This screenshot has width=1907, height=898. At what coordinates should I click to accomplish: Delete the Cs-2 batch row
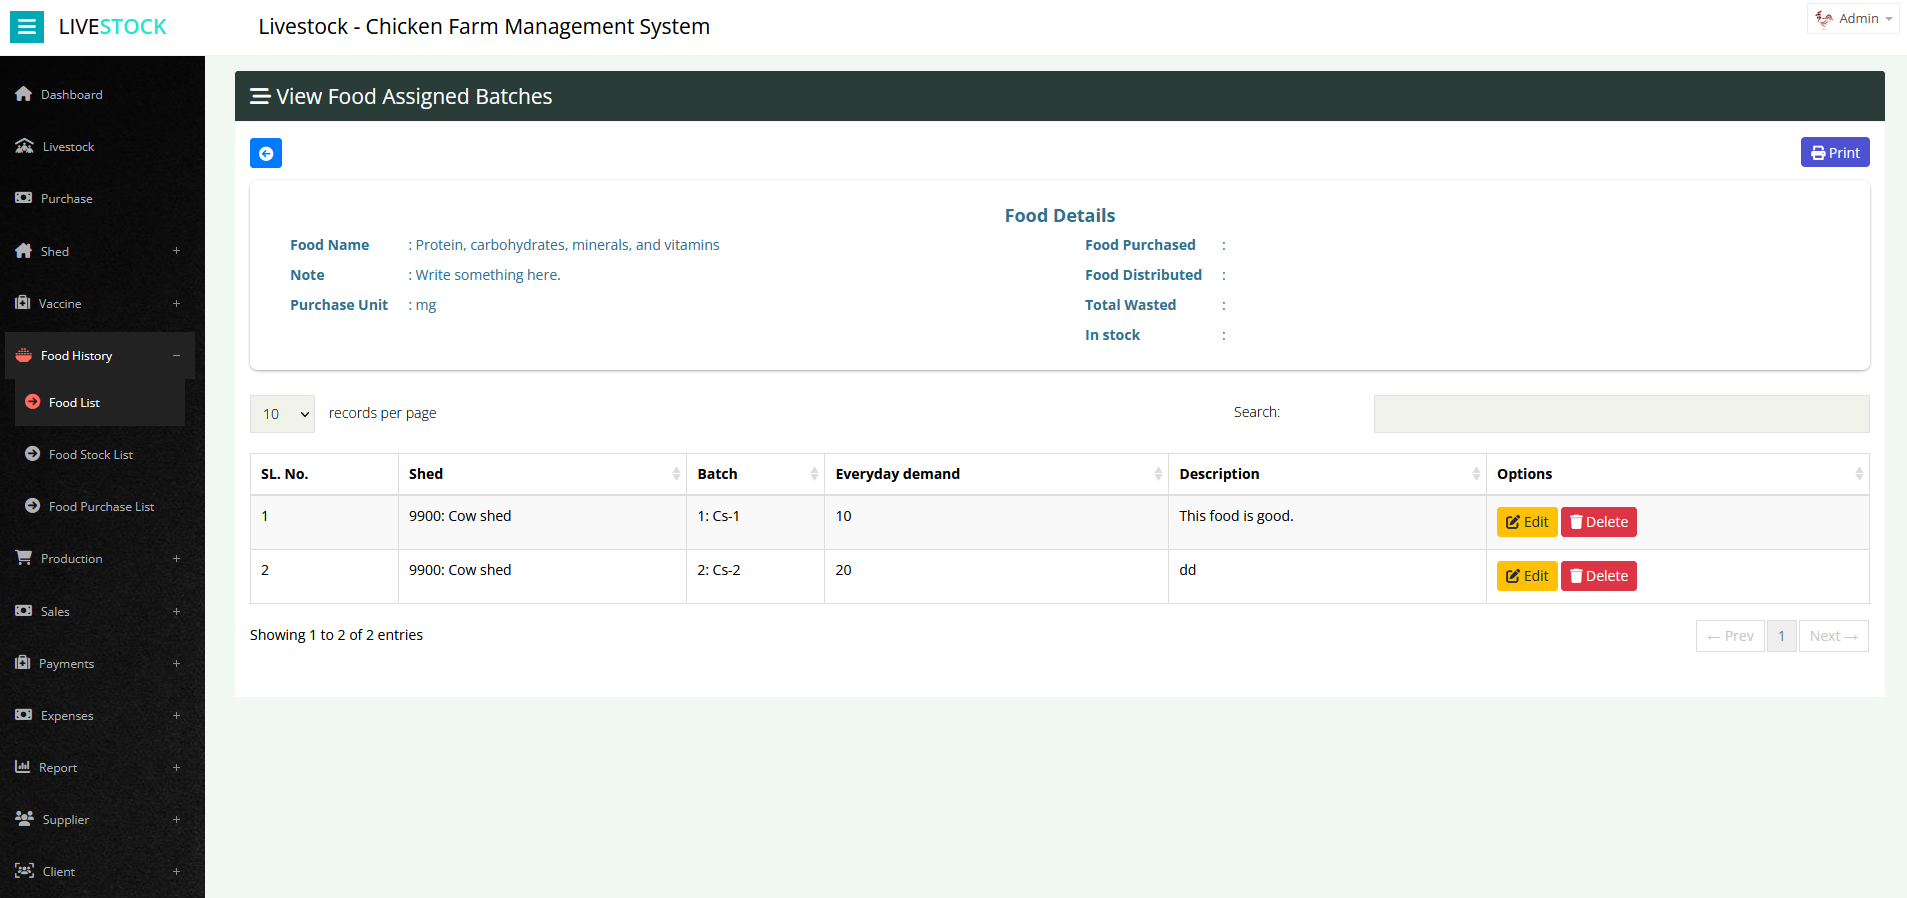(x=1598, y=576)
